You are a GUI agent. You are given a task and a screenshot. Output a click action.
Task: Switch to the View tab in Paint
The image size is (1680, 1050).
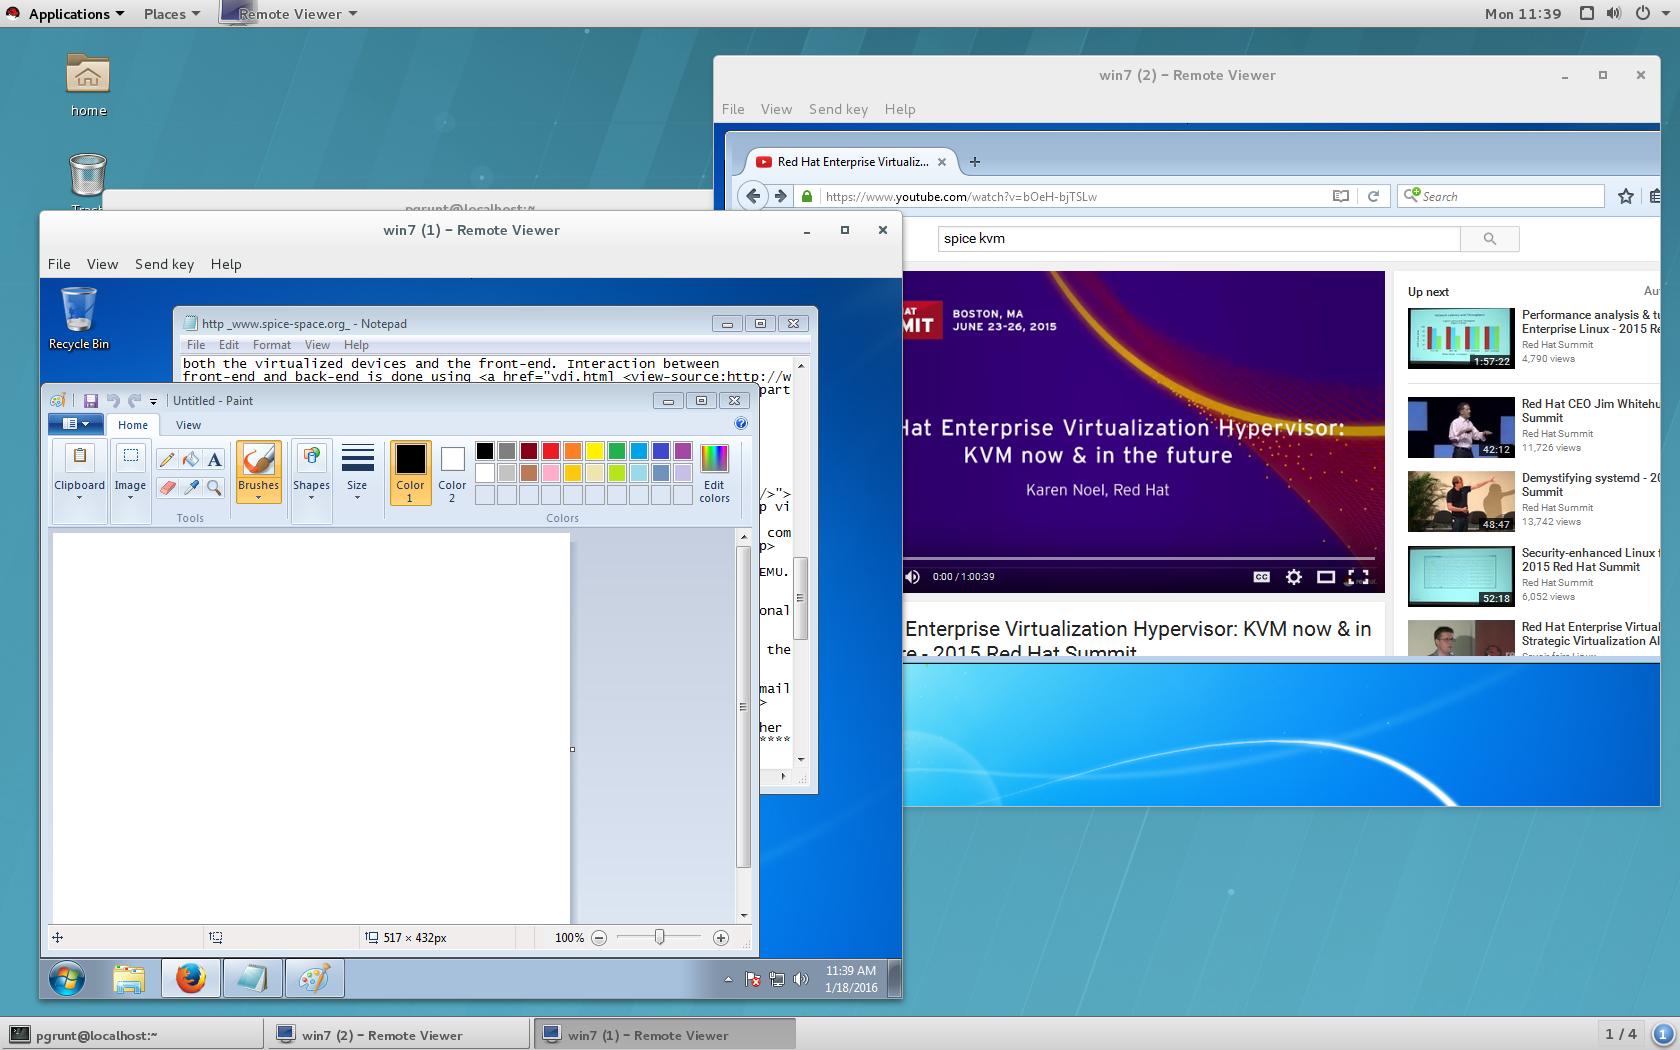click(x=188, y=425)
